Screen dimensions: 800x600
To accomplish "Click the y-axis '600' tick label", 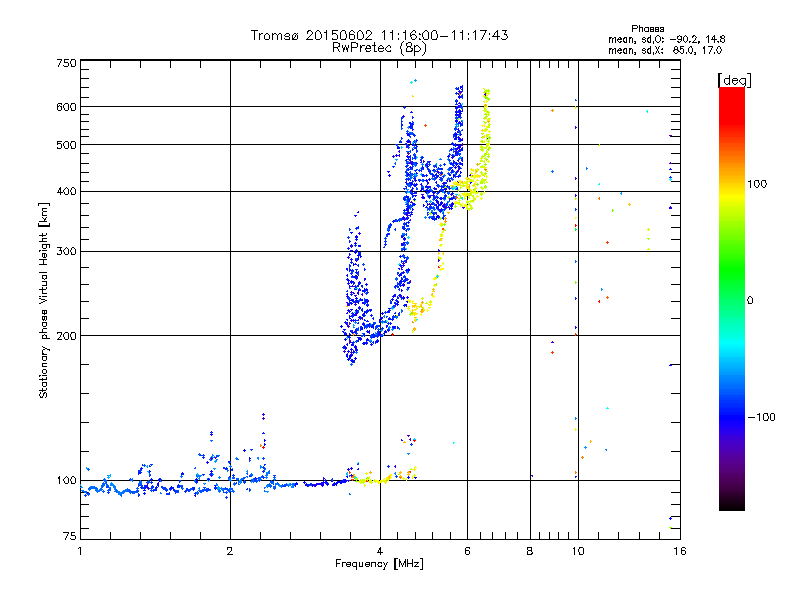I will click(67, 107).
